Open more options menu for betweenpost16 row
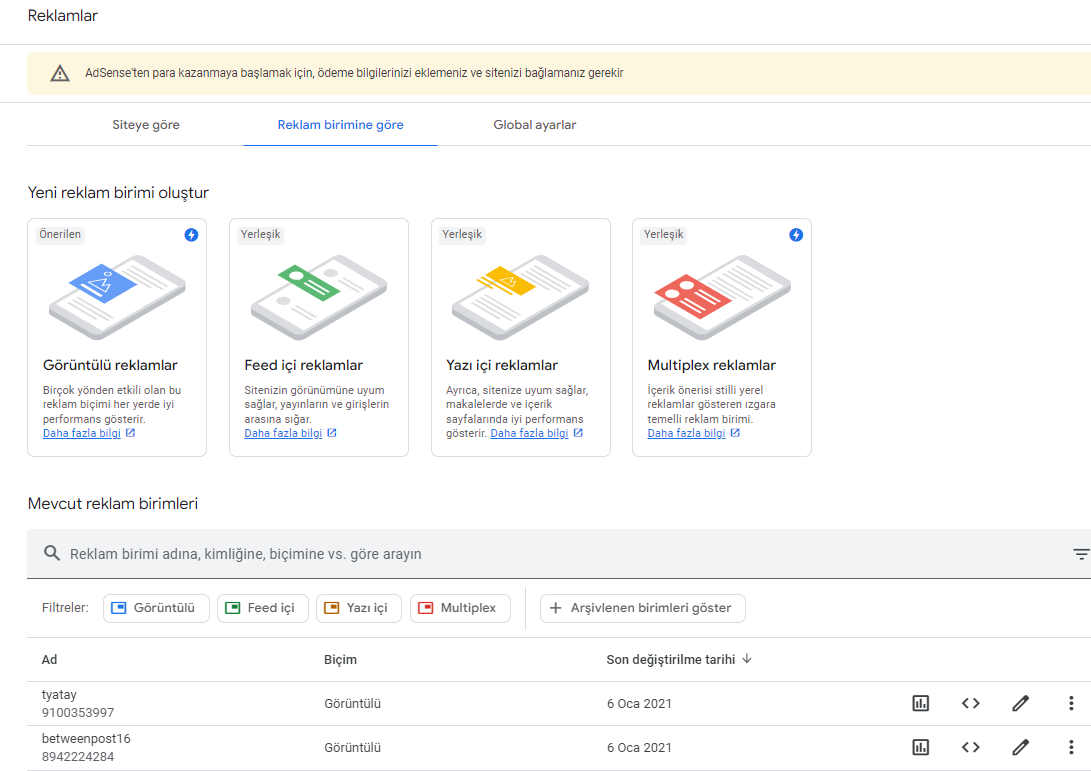1091x771 pixels. (x=1071, y=747)
